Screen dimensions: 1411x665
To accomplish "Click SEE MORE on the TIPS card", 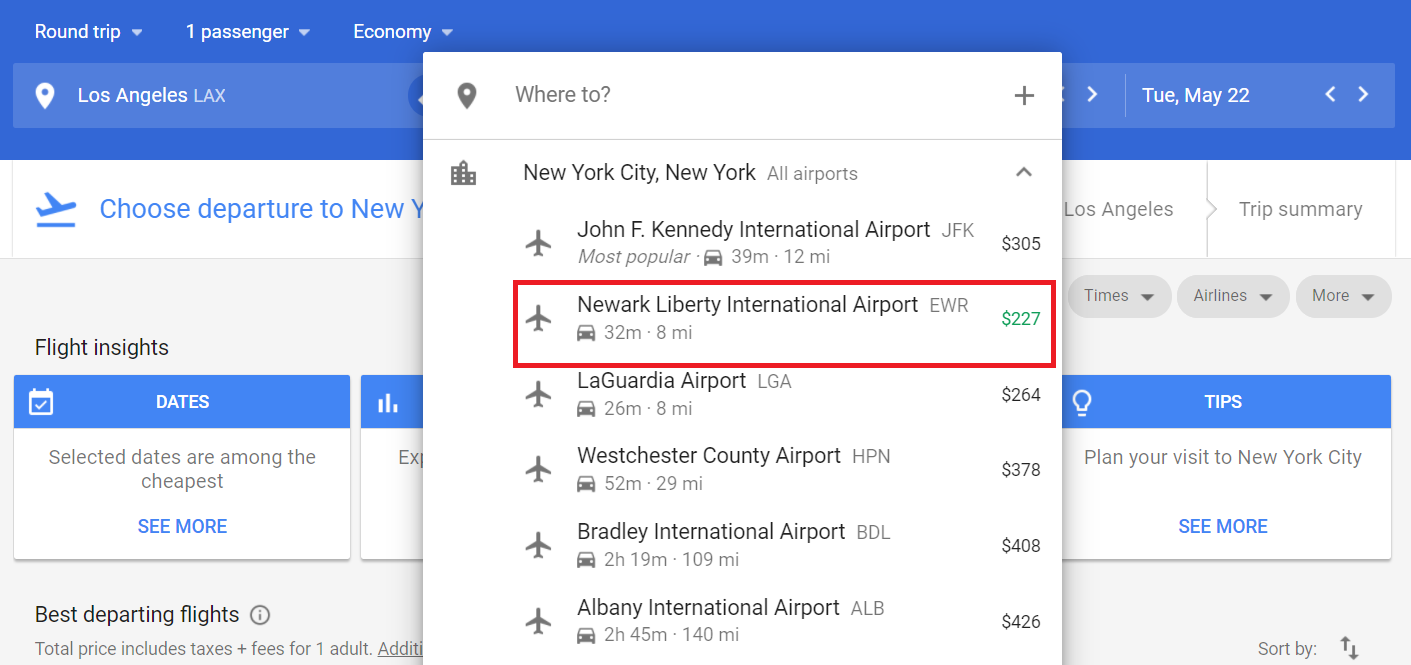I will tap(1223, 526).
